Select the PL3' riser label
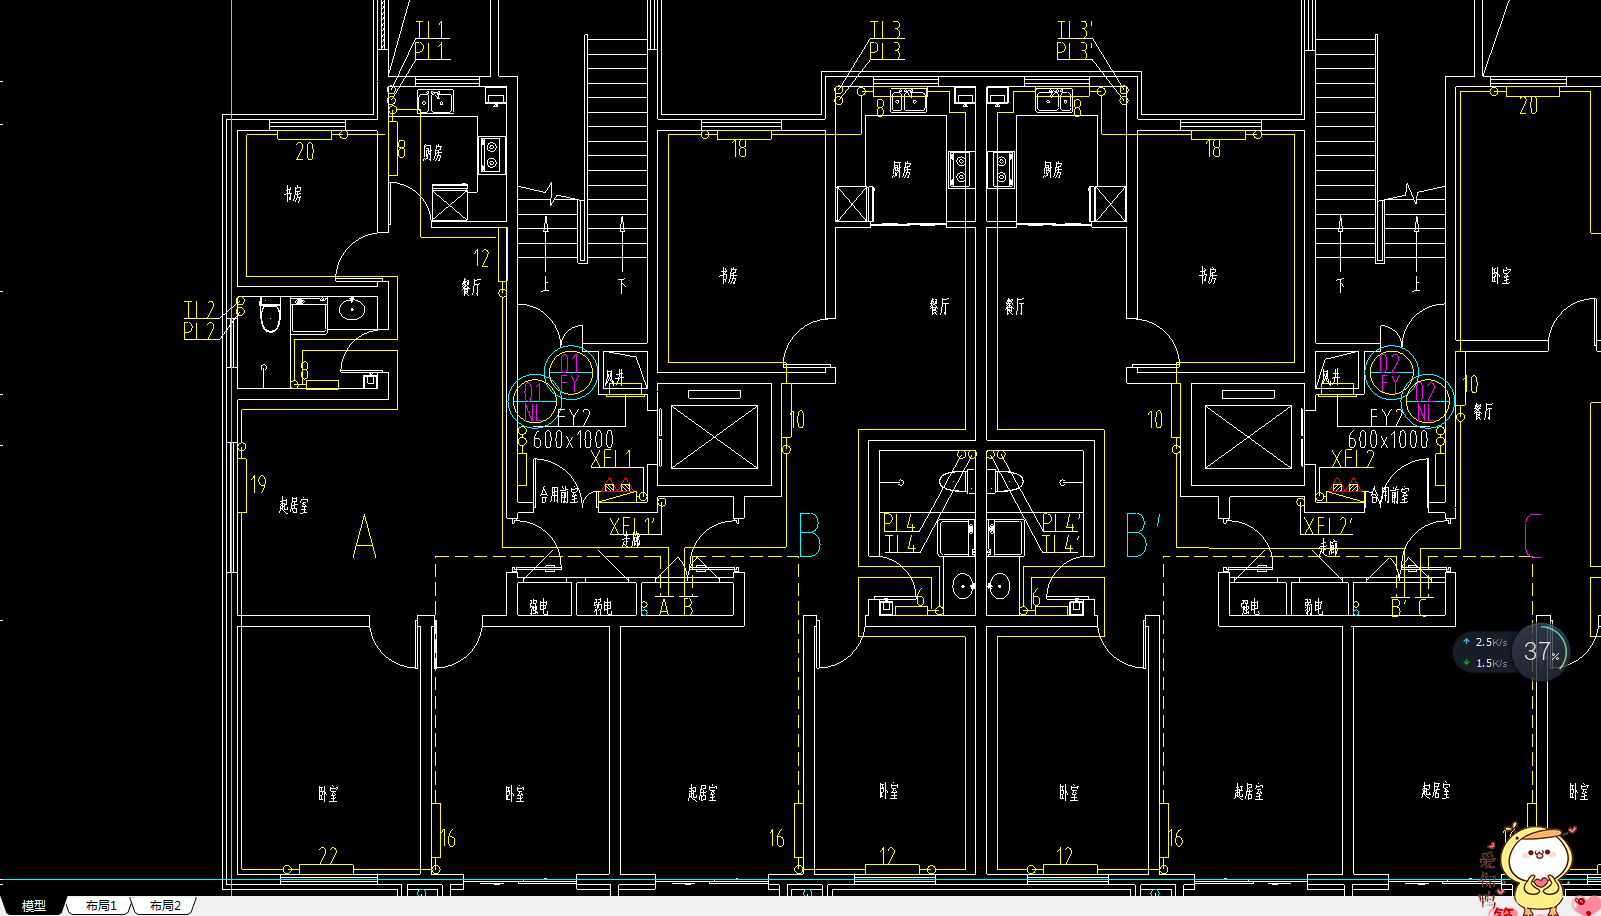This screenshot has width=1601, height=916. pos(1075,50)
